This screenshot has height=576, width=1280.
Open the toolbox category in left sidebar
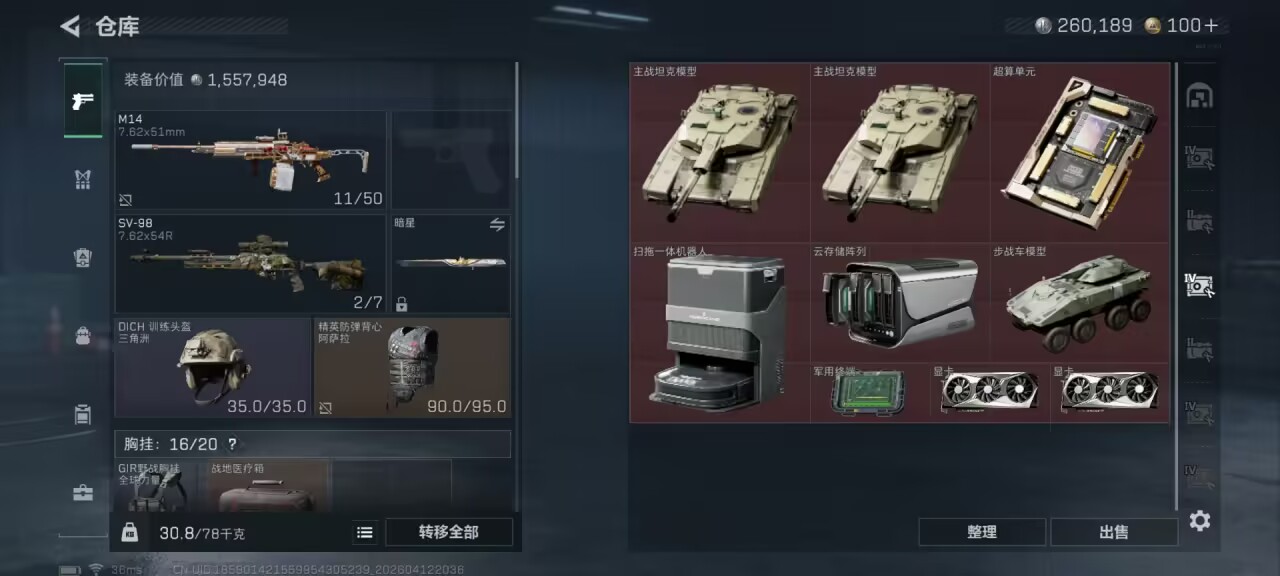tap(83, 493)
